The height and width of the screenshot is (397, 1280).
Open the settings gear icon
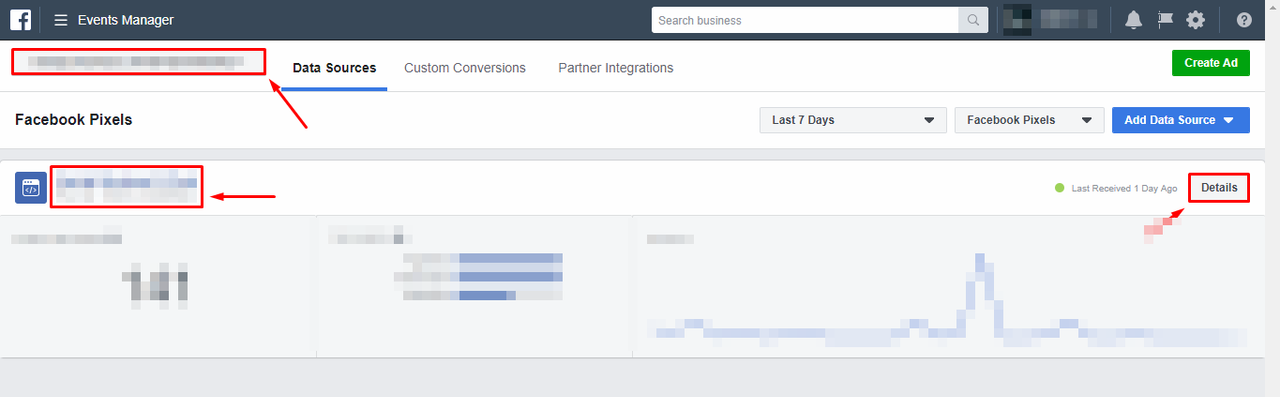(x=1195, y=20)
